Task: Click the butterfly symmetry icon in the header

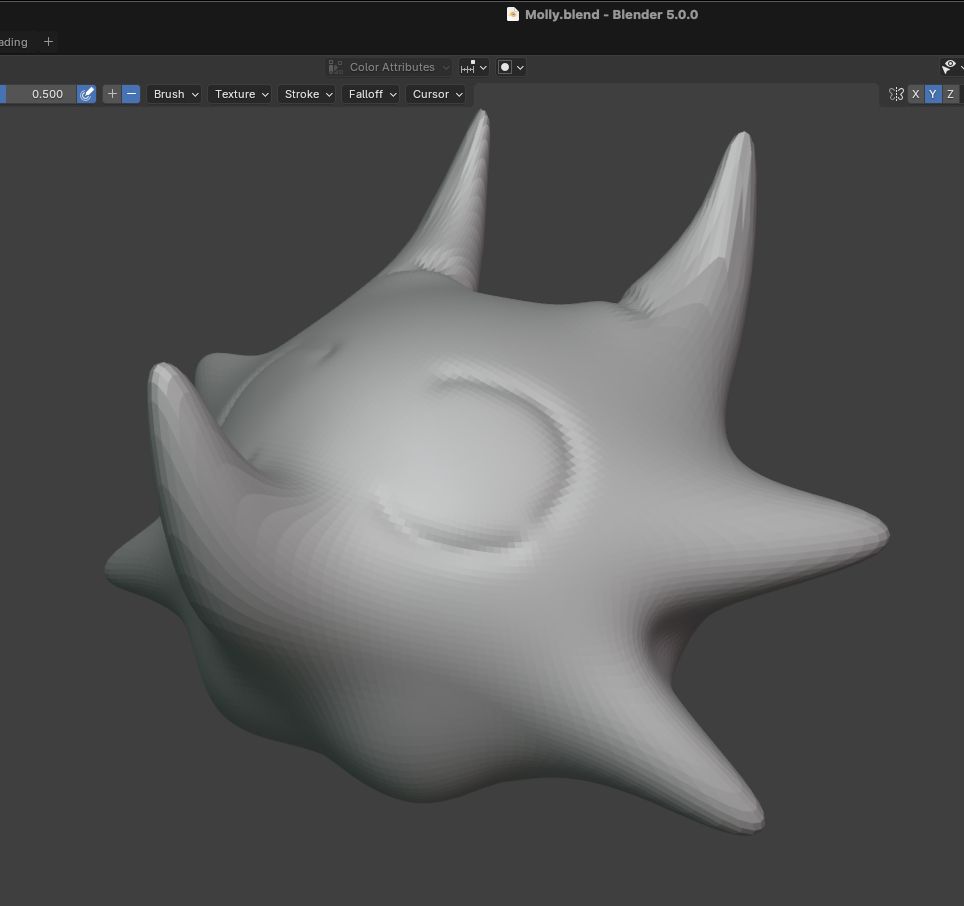Action: coord(897,94)
